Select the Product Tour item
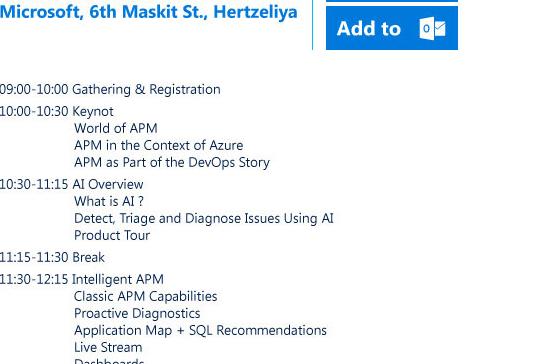 pyautogui.click(x=112, y=235)
